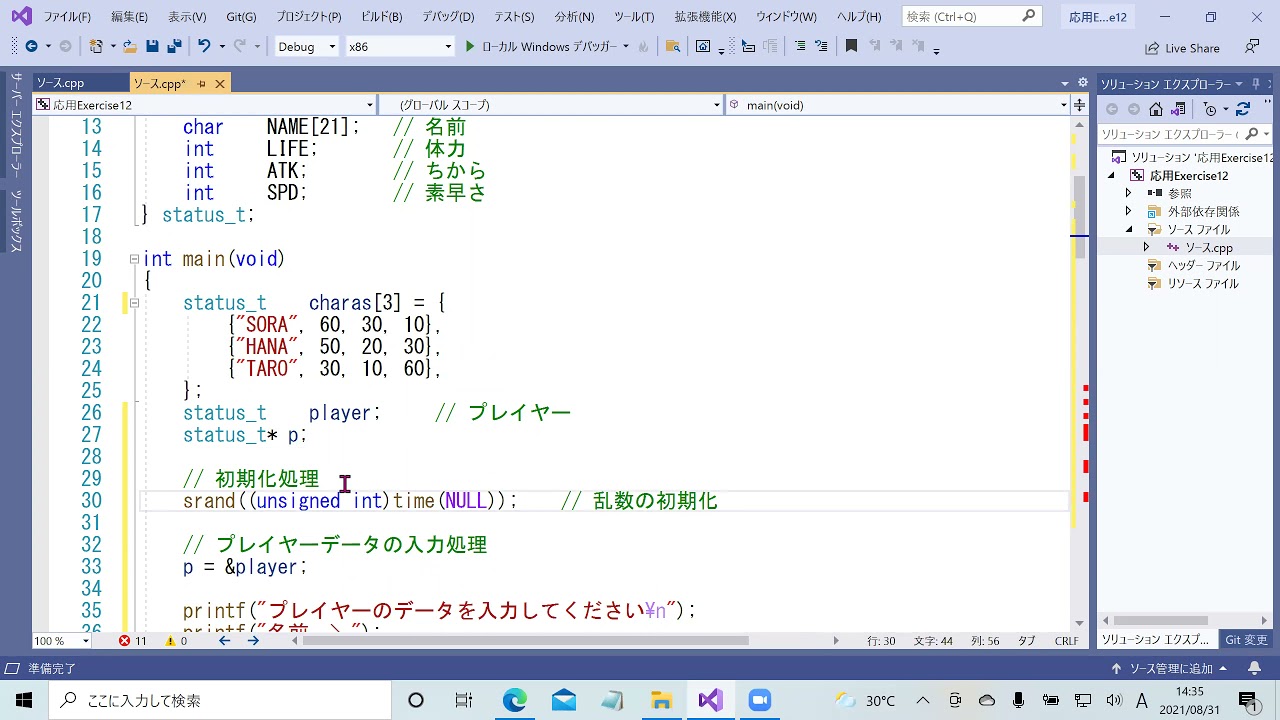Start debugging with ローカル Windows デバッガー button
Viewport: 1280px width, 720px height.
540,46
